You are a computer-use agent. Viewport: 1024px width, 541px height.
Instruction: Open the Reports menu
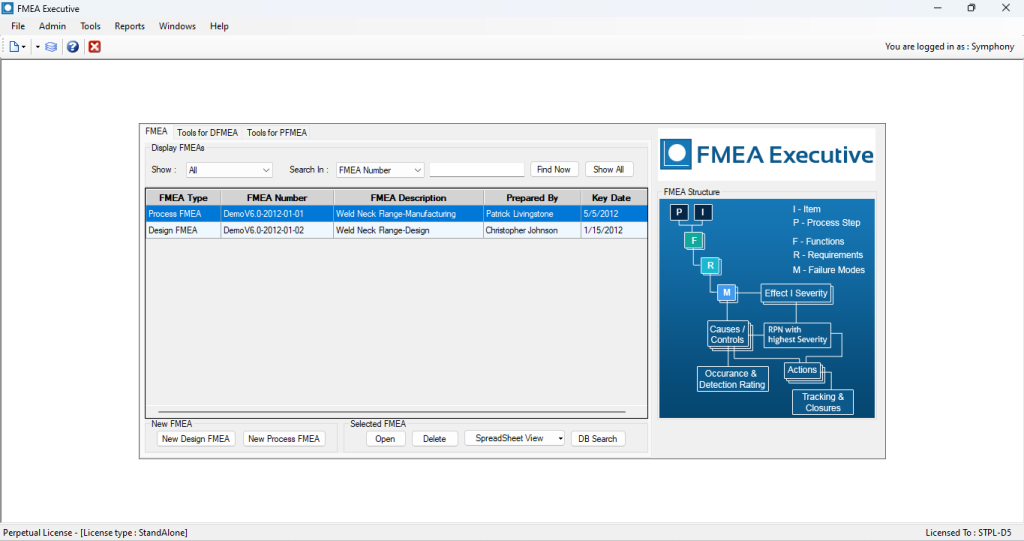[129, 26]
